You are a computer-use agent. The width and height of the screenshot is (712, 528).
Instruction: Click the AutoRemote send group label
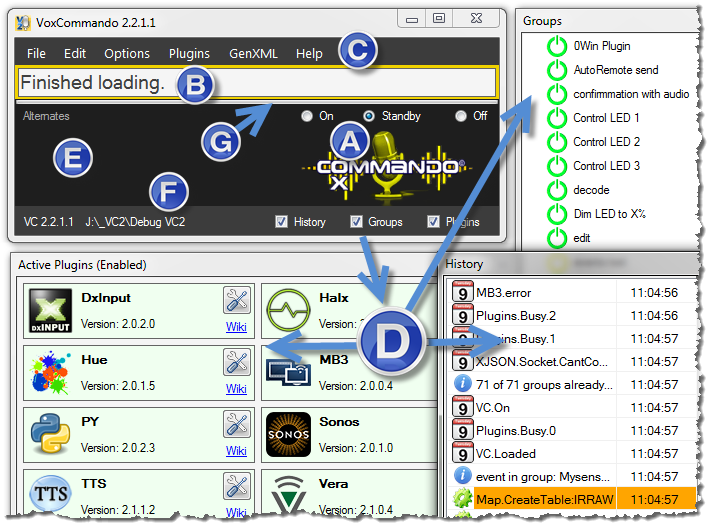point(616,70)
